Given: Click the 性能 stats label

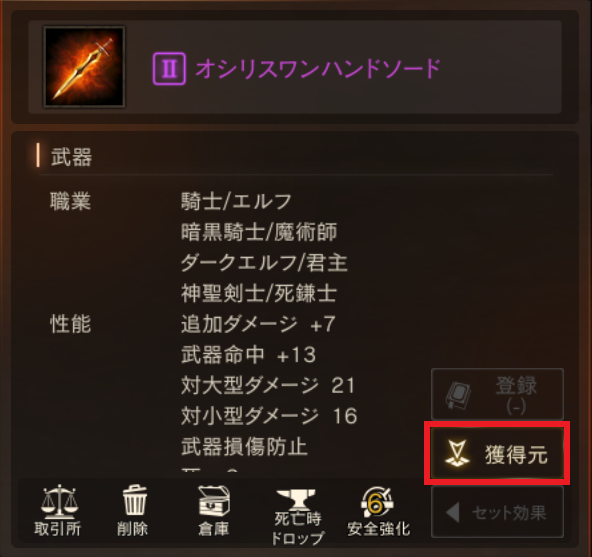Looking at the screenshot, I should [x=71, y=324].
